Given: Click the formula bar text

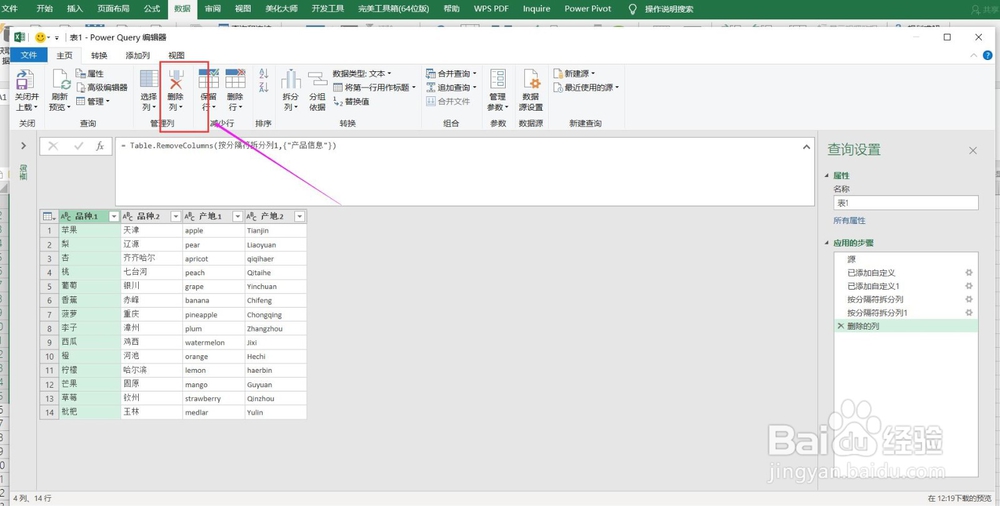Looking at the screenshot, I should click(x=228, y=145).
